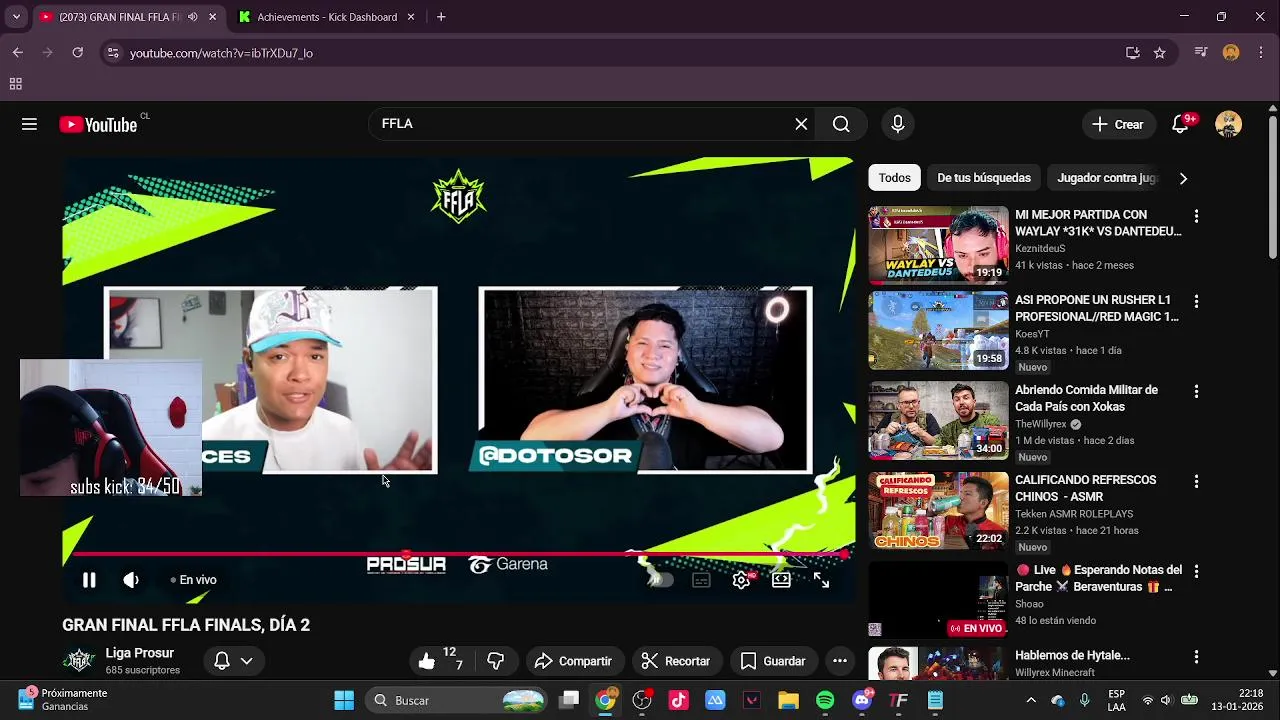1280x720 pixels.
Task: Open options for CALIFICANDO REFRESCOS video
Action: click(x=1196, y=481)
